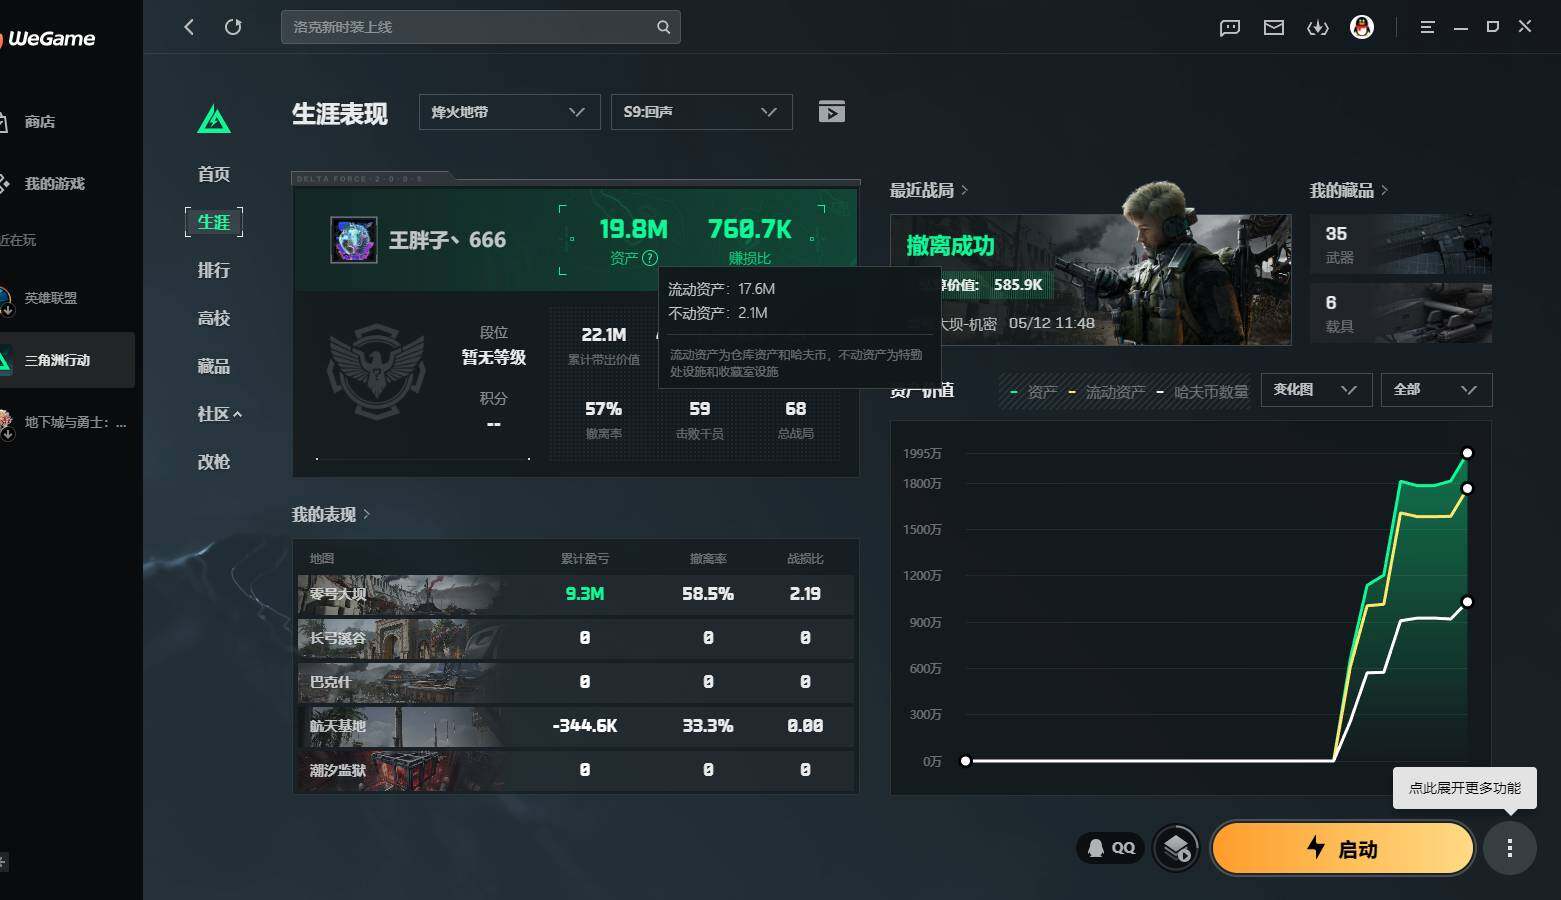
Task: Select the 零号大坝 map row
Action: 576,594
